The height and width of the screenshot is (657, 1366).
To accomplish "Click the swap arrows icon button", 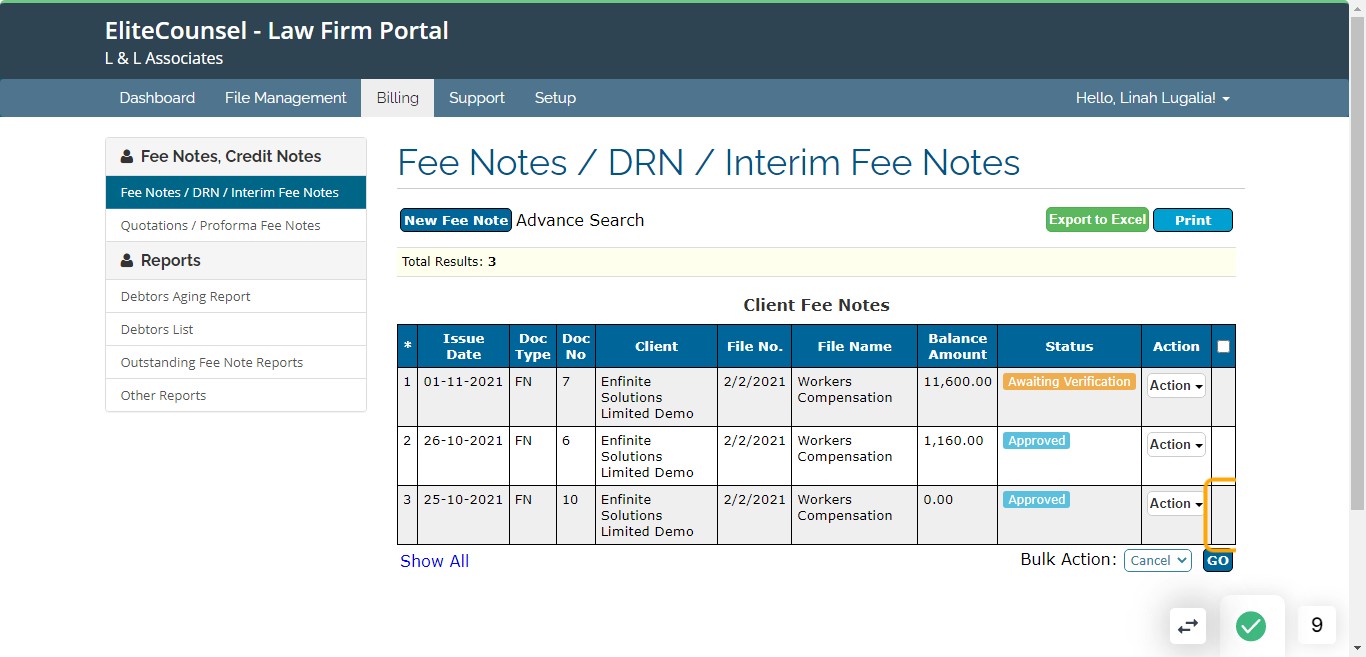I will [1188, 626].
